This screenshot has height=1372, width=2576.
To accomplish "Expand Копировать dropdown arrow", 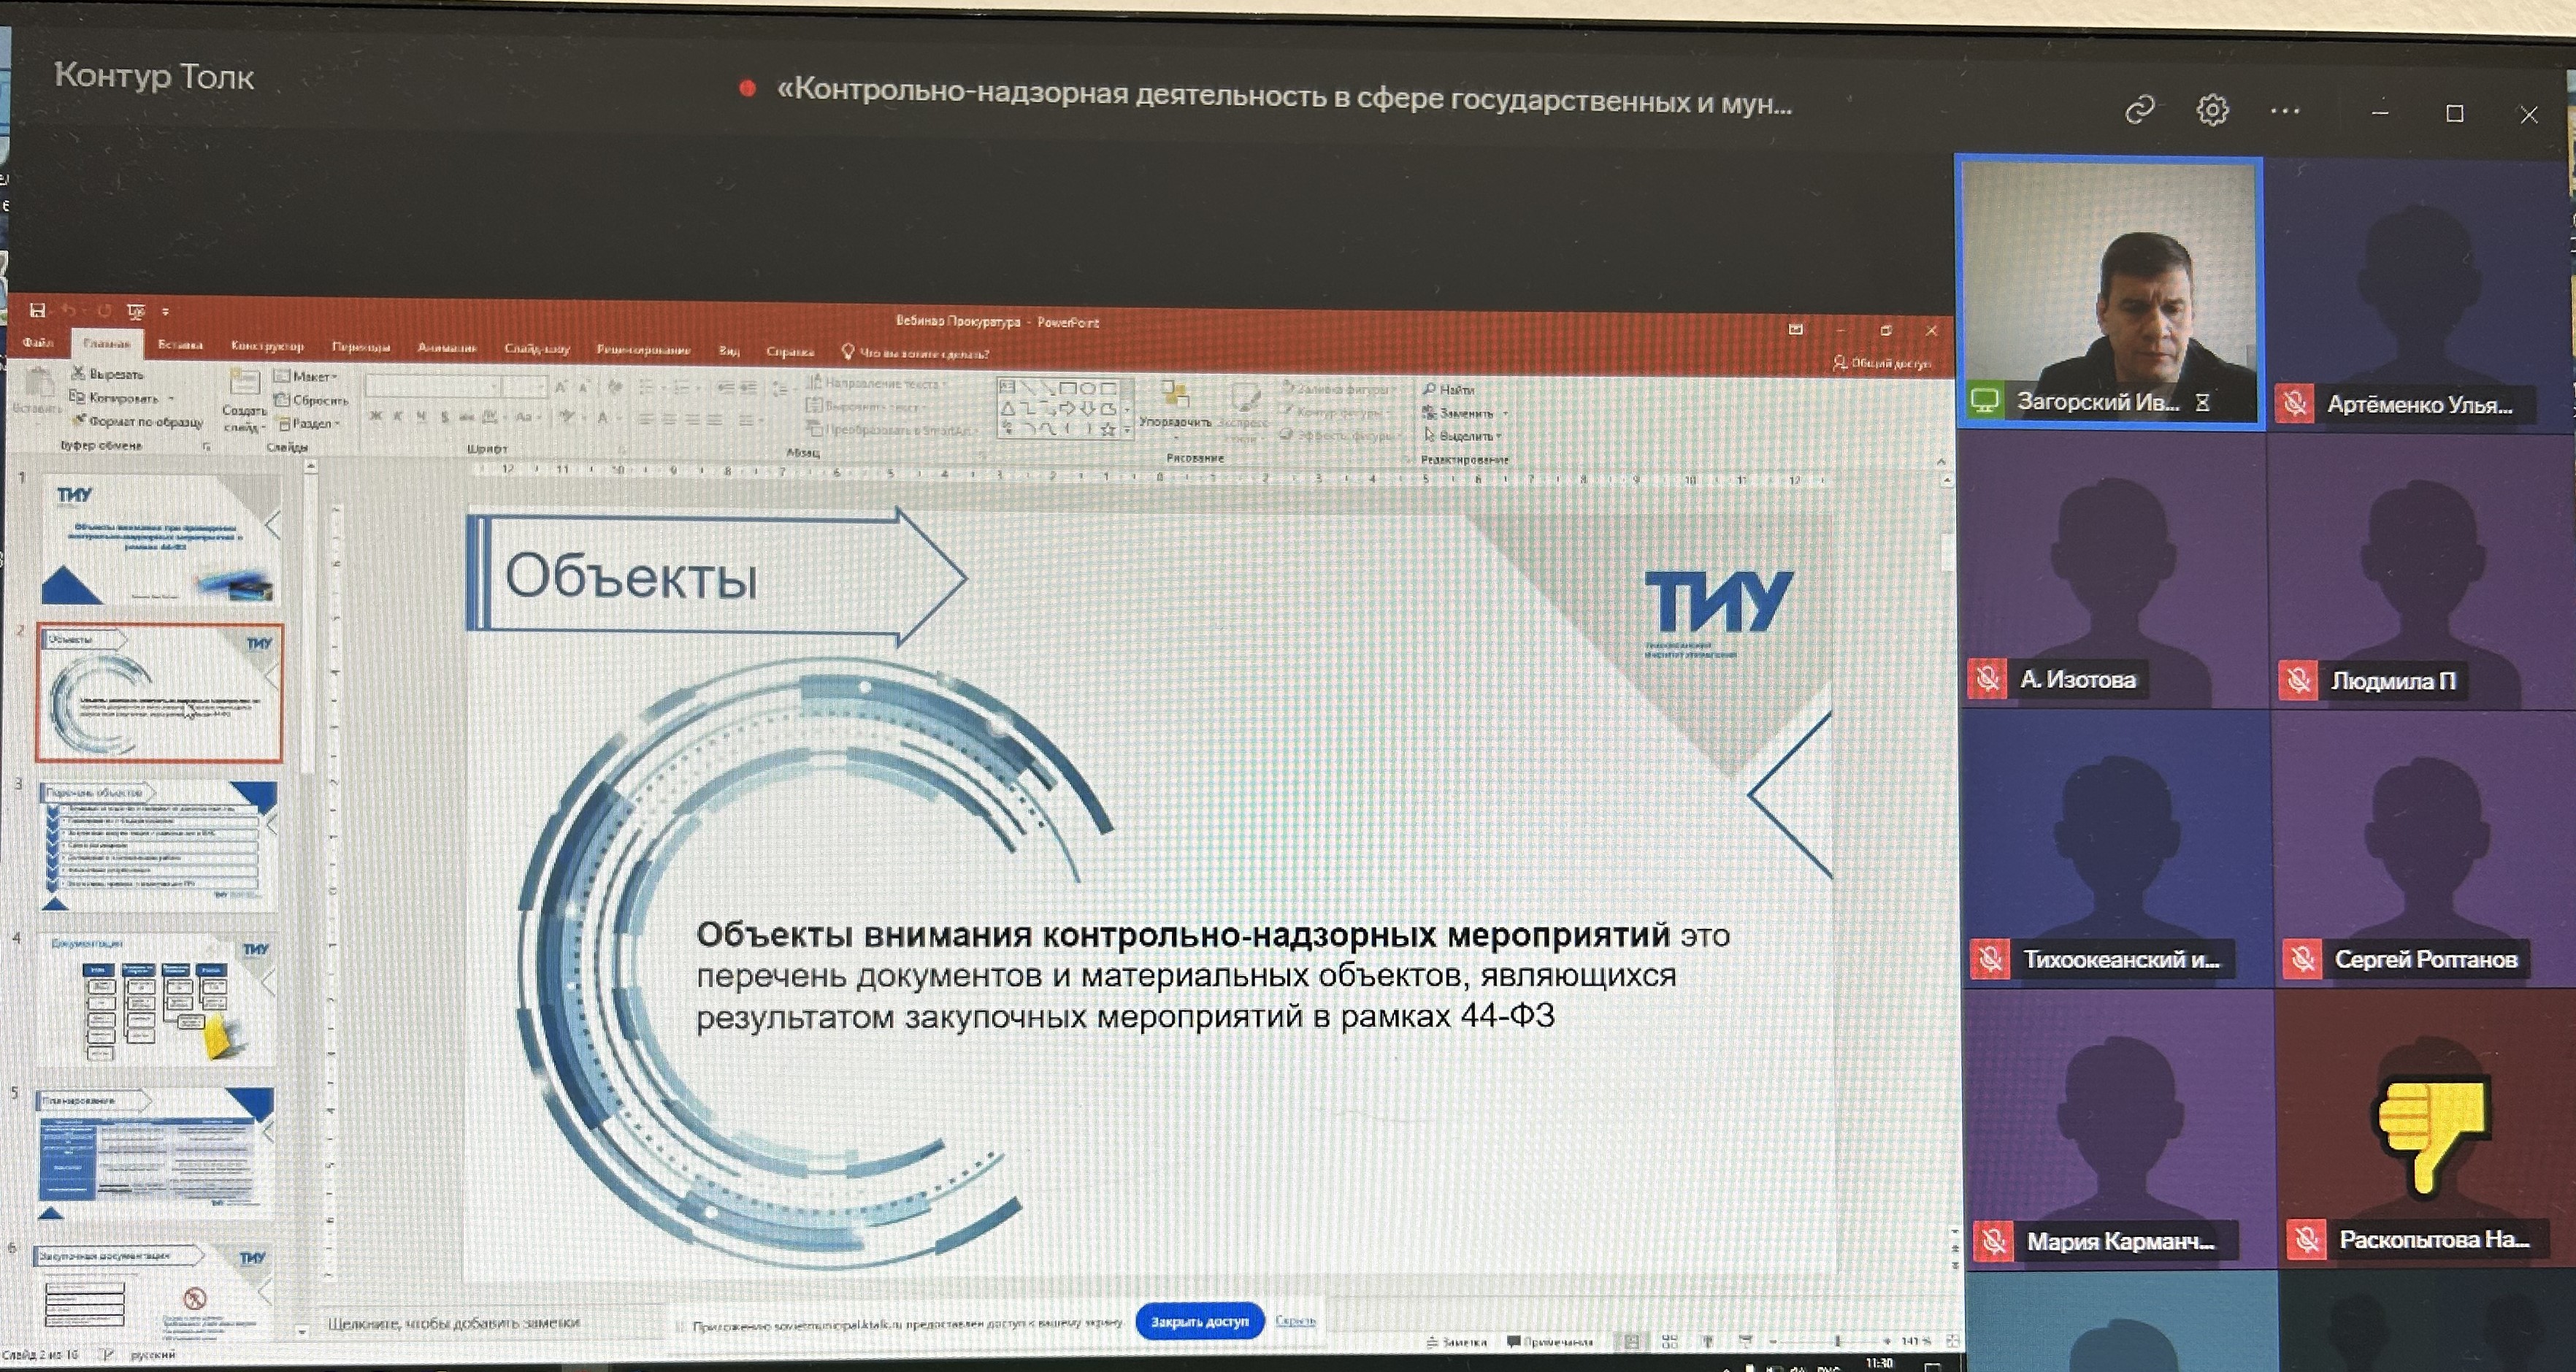I will [x=171, y=398].
